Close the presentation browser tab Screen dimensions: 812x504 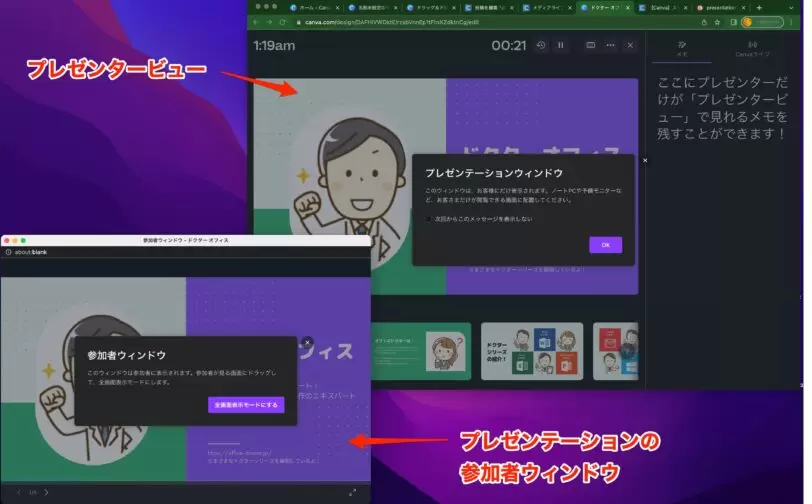[743, 8]
